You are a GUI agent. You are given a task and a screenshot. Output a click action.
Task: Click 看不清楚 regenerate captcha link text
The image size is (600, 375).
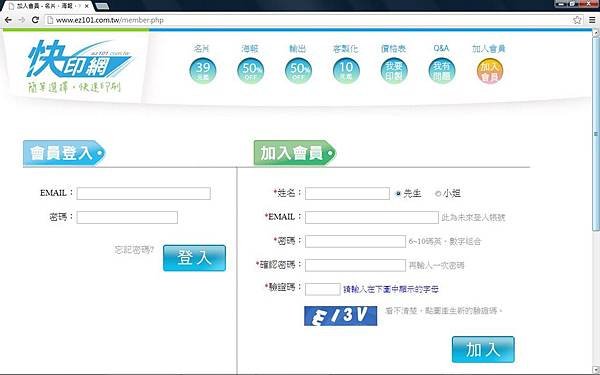pyautogui.click(x=444, y=311)
